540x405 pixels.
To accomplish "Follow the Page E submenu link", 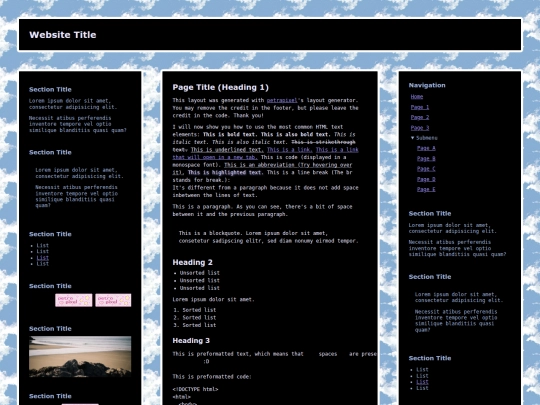I will 426,189.
